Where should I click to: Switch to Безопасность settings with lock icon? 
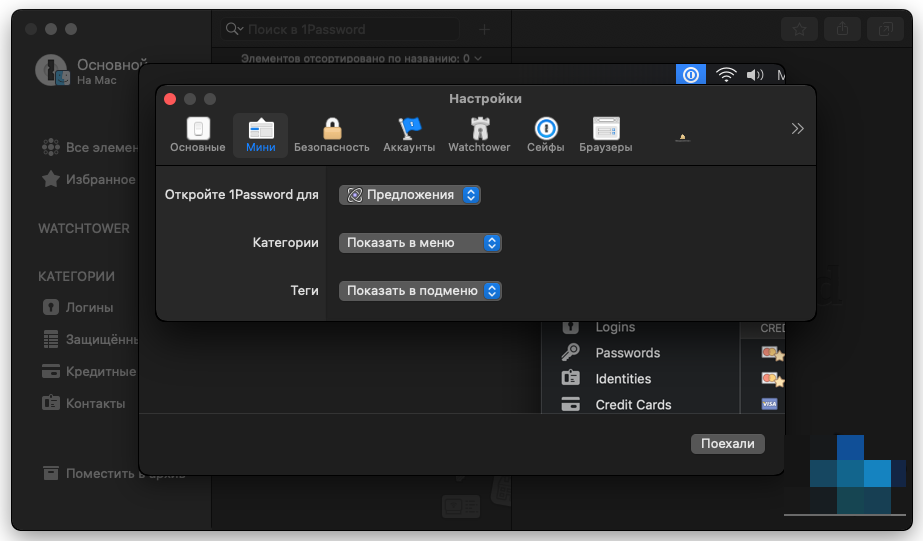pos(332,135)
